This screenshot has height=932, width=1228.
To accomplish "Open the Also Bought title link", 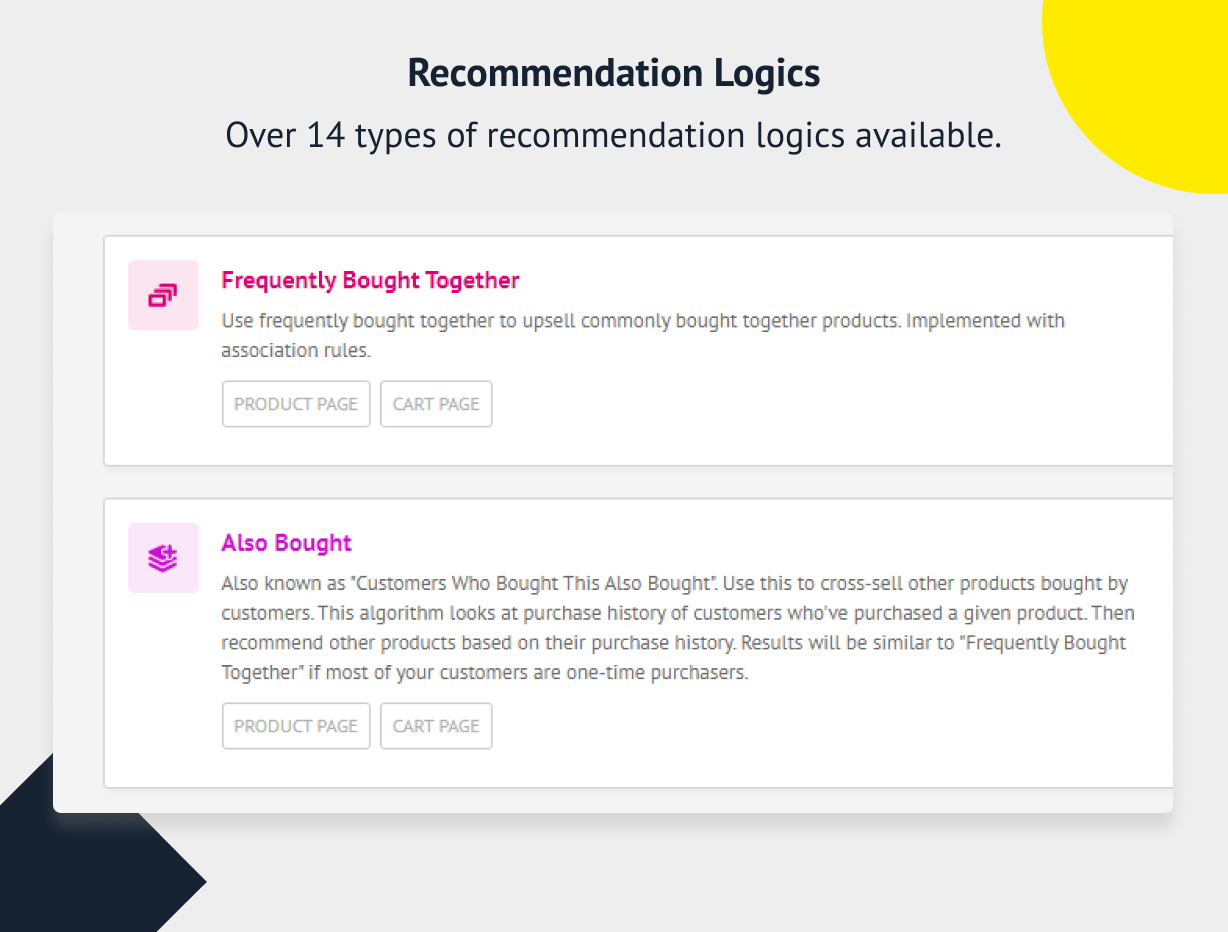I will tap(286, 543).
